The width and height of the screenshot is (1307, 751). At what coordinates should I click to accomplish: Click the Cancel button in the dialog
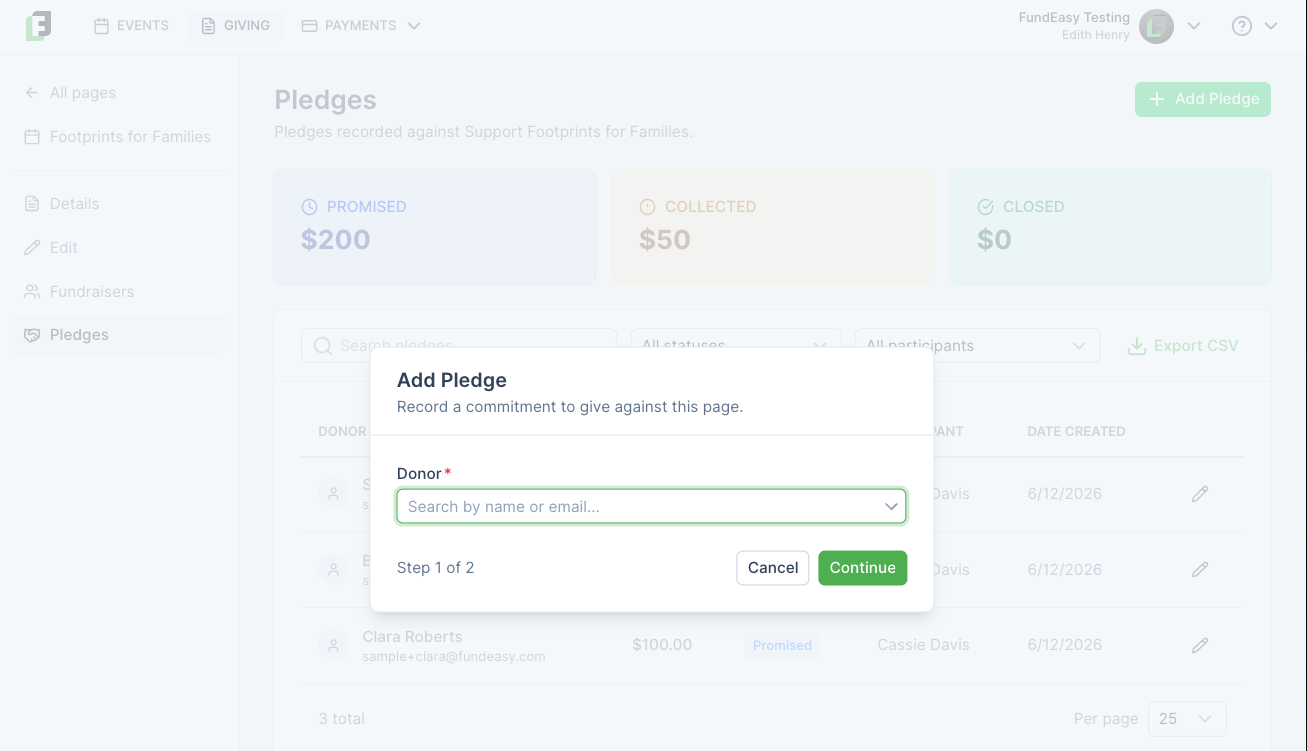click(x=773, y=568)
